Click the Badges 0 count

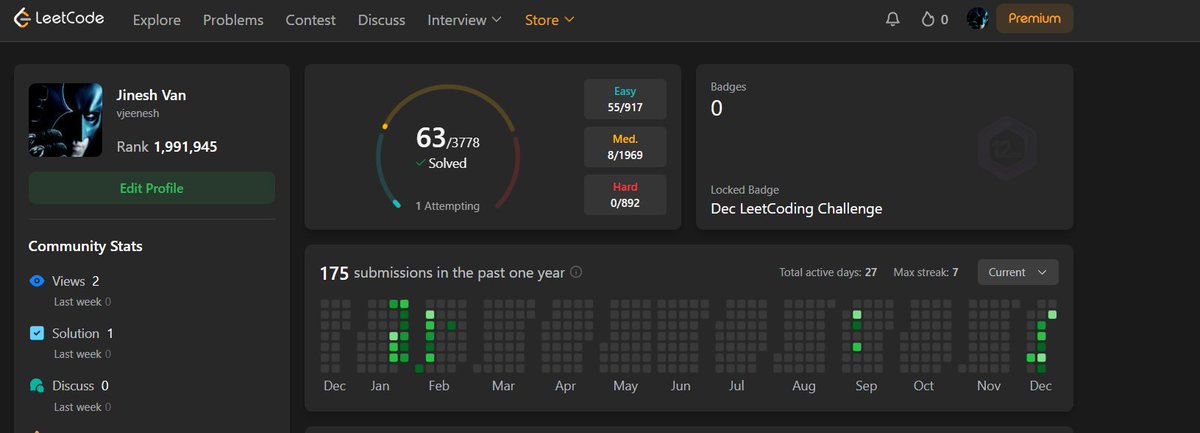[716, 108]
